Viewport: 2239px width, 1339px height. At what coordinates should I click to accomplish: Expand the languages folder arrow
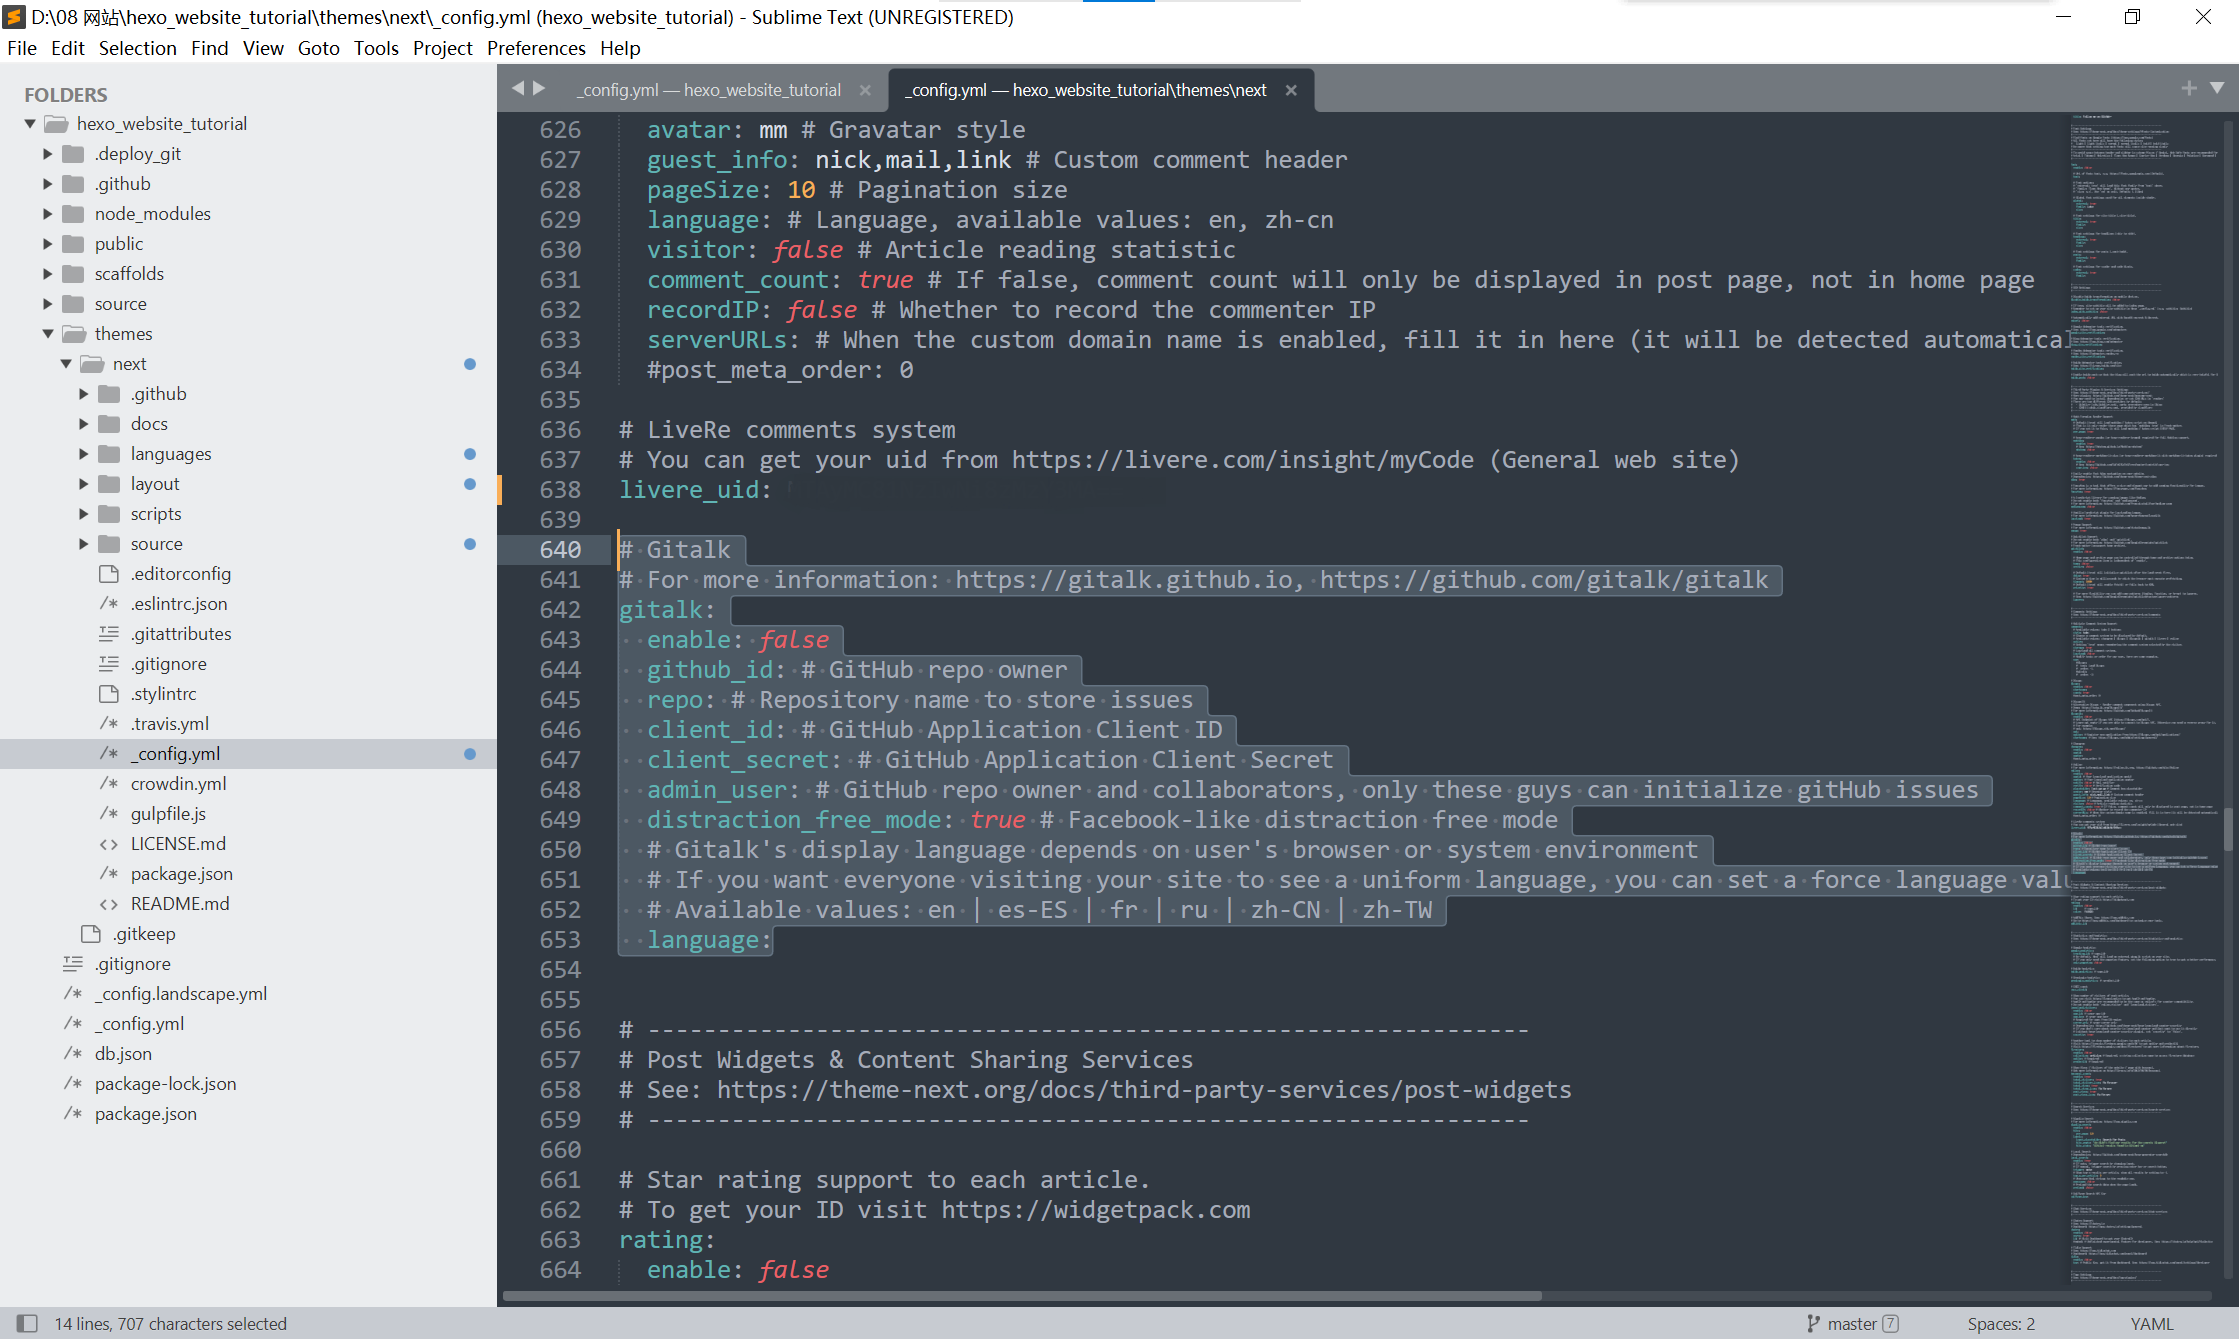point(84,454)
